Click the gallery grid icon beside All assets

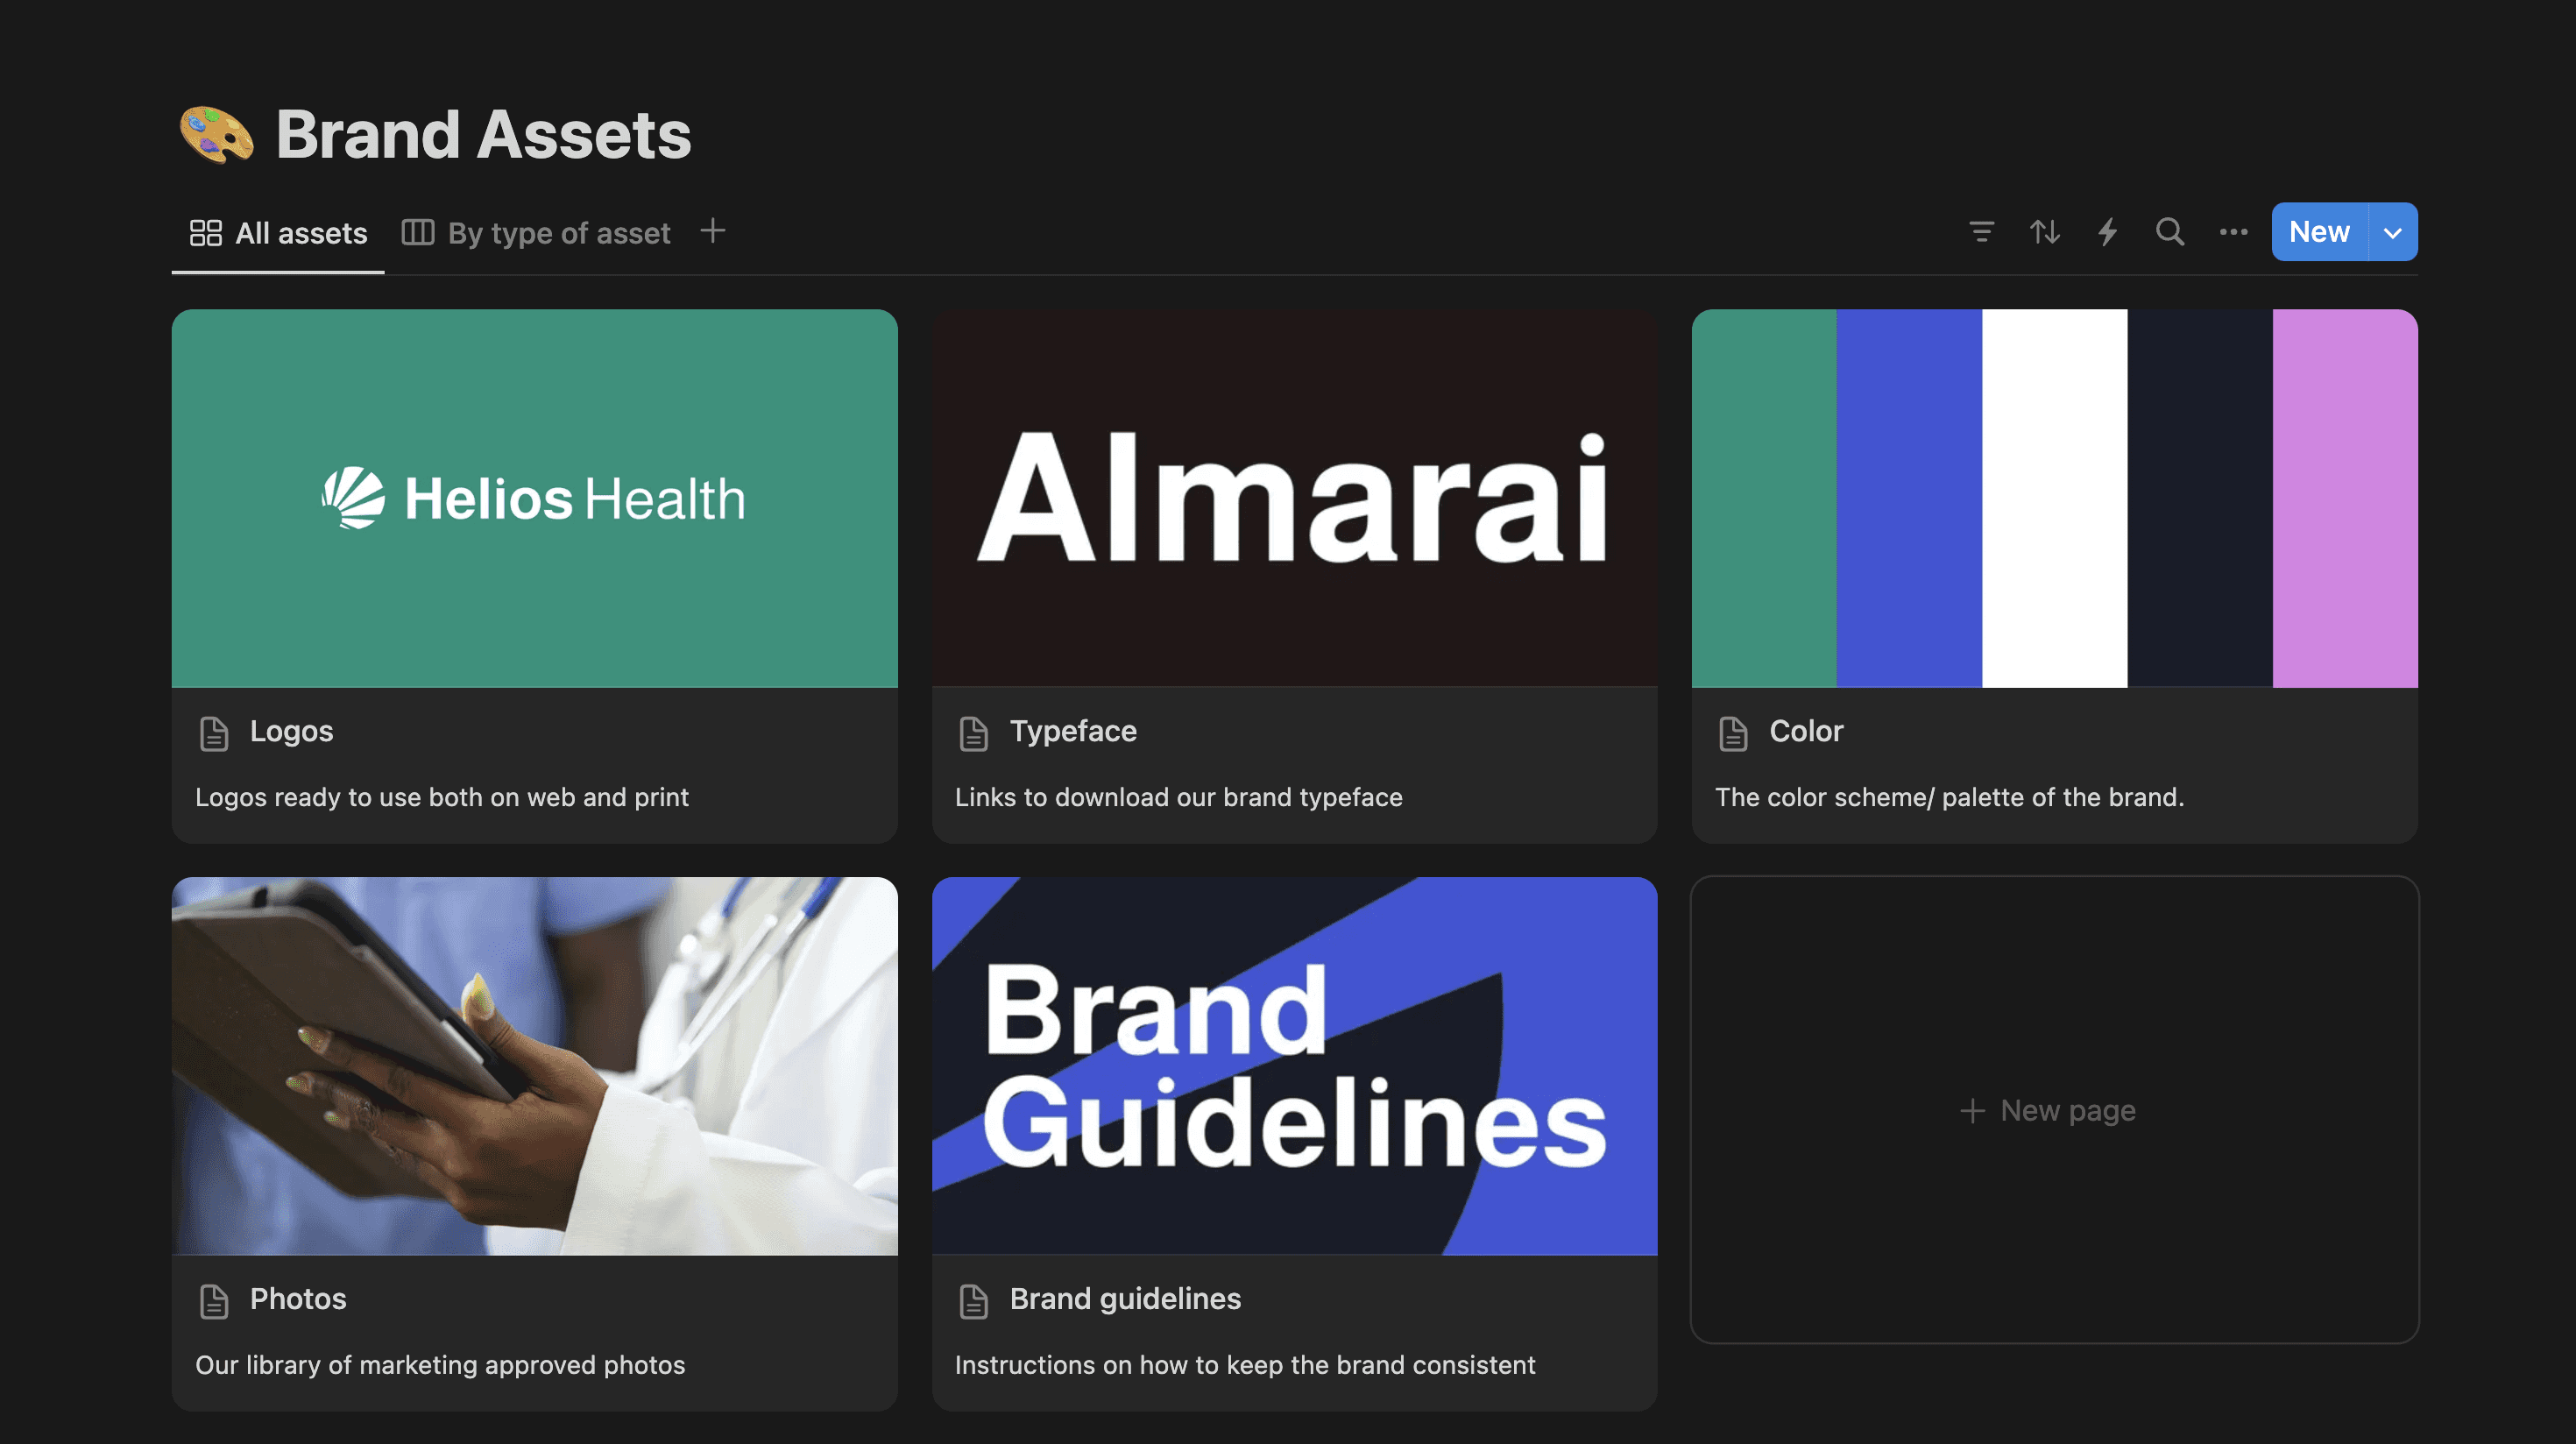pyautogui.click(x=205, y=233)
